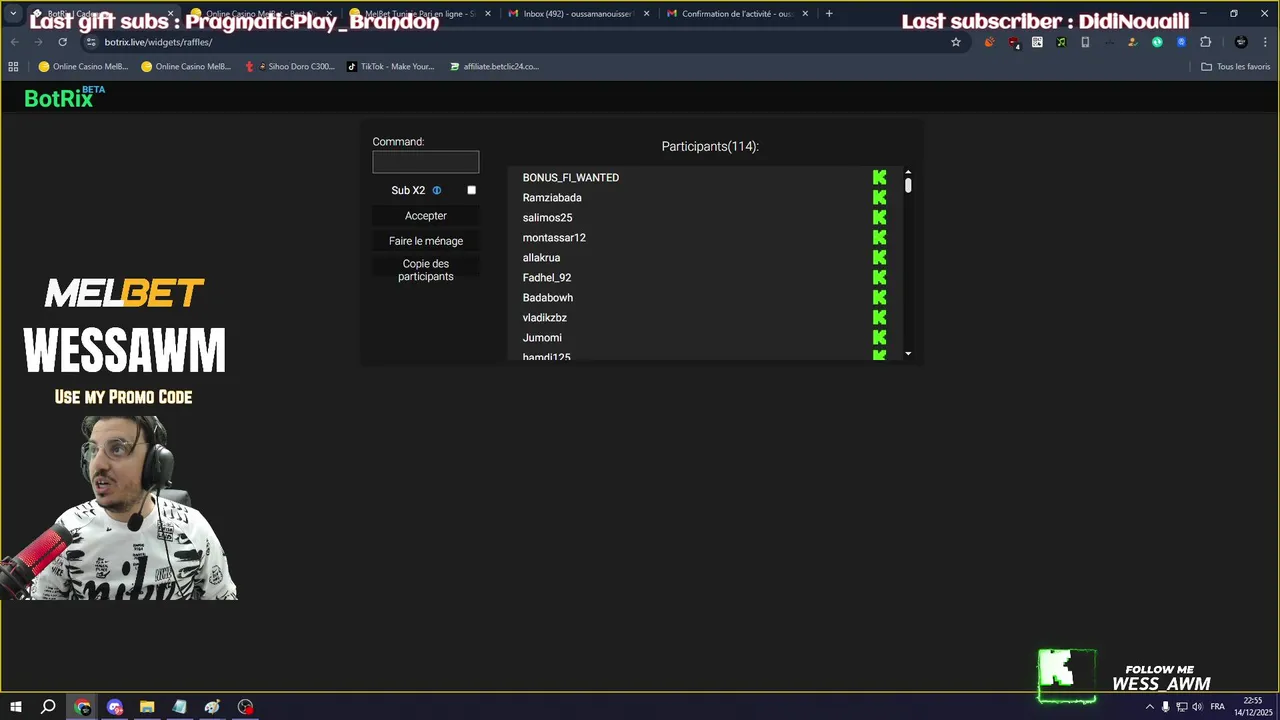Image resolution: width=1280 pixels, height=720 pixels.
Task: Switch FRA keyboard language
Action: click(x=1217, y=707)
